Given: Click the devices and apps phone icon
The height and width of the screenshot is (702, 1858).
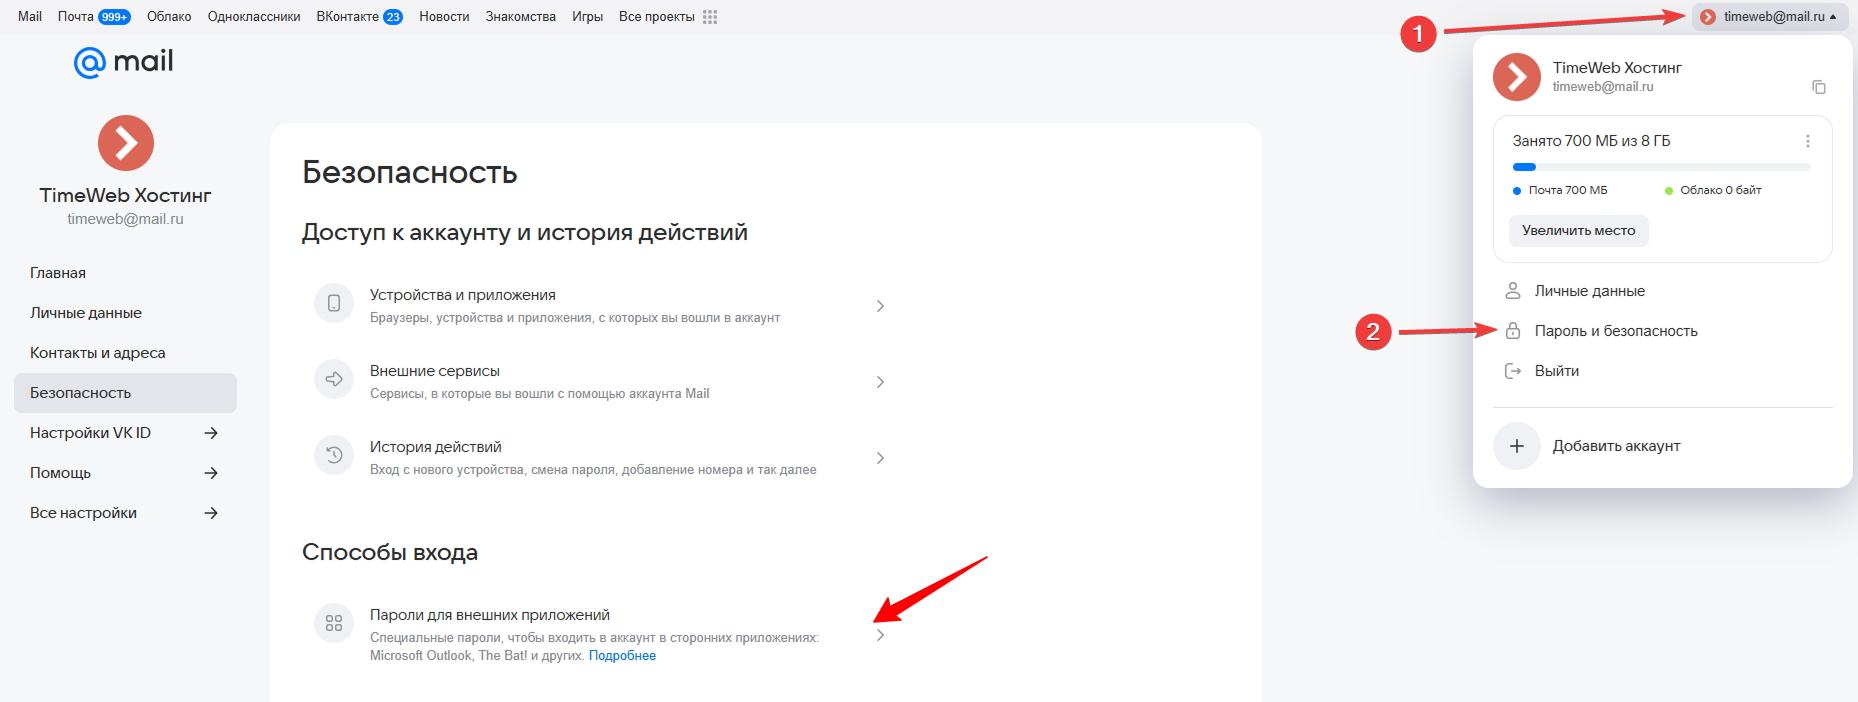Looking at the screenshot, I should tap(334, 303).
